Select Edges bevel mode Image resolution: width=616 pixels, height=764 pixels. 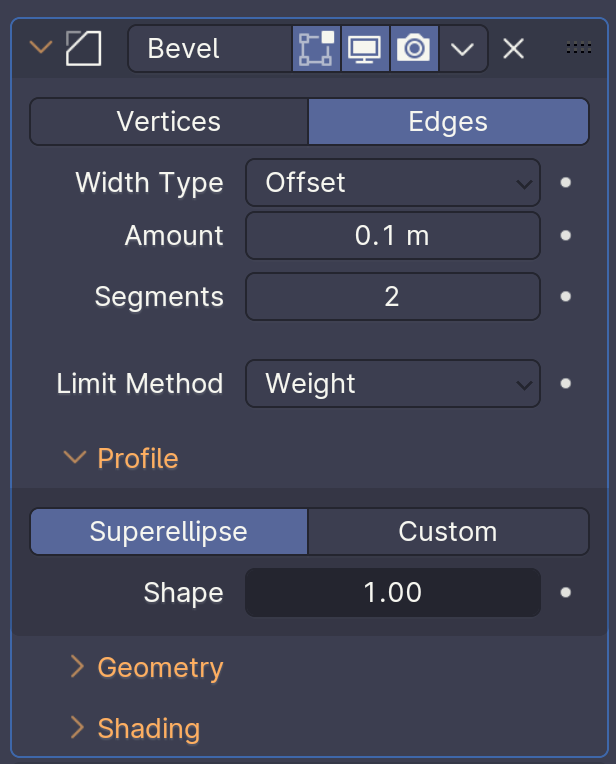pyautogui.click(x=448, y=122)
